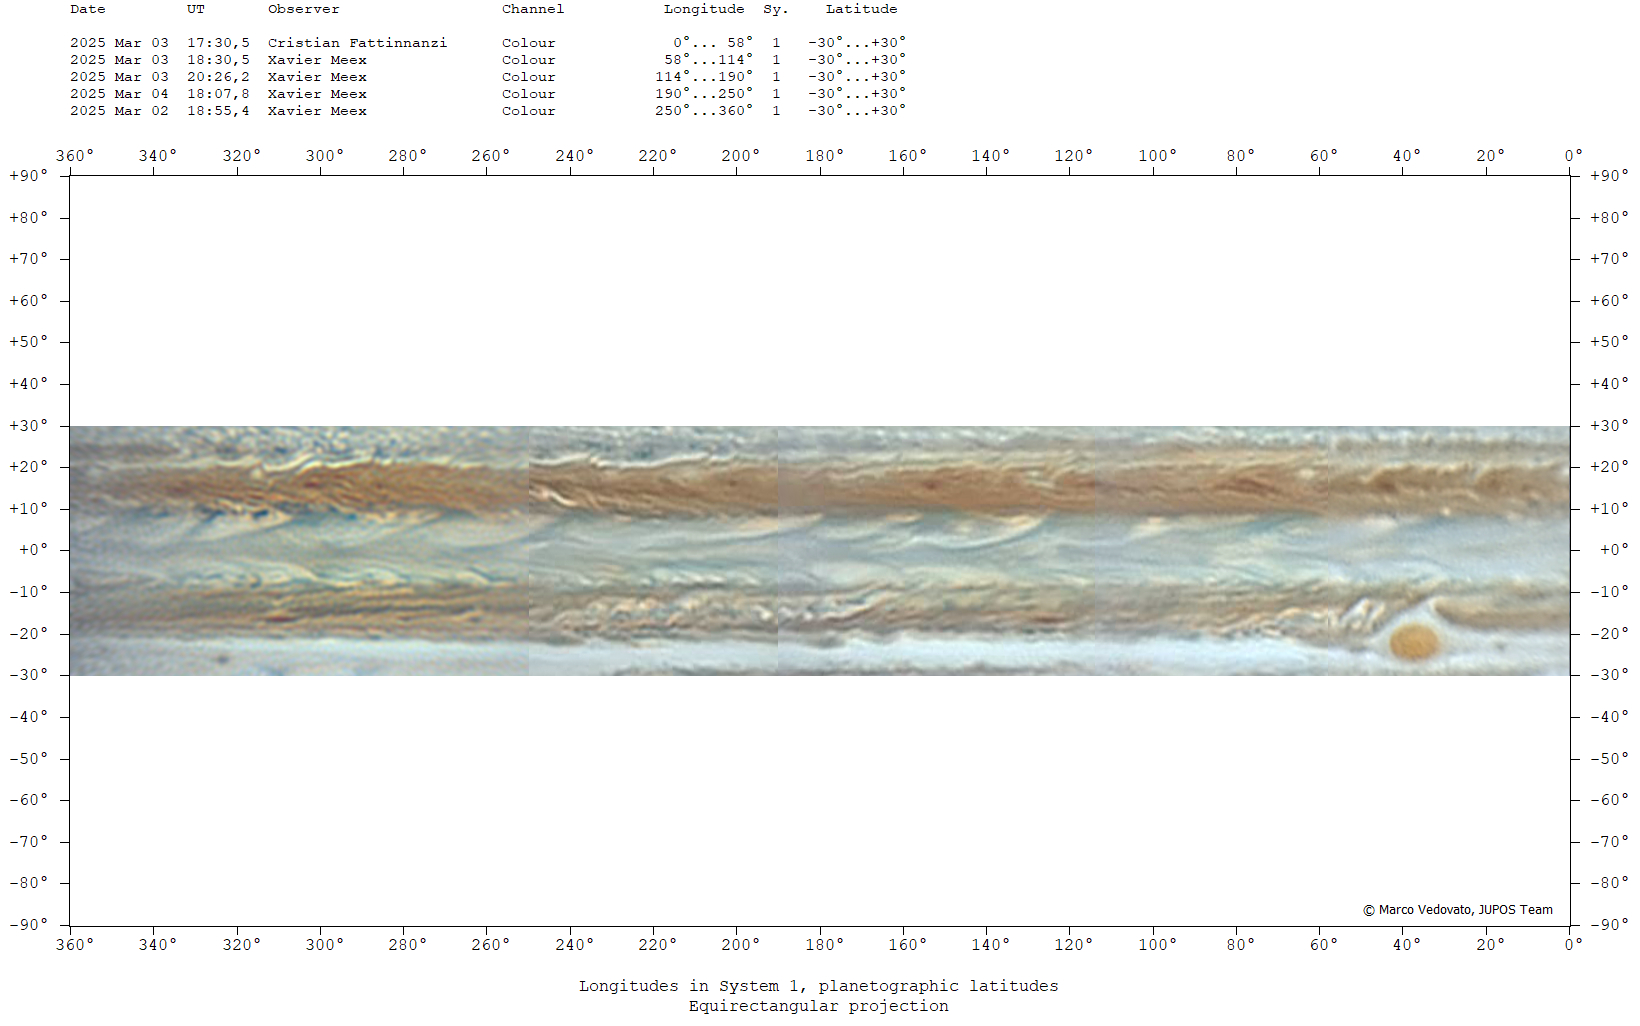Click "40°" on the top longitude axis

[1406, 156]
